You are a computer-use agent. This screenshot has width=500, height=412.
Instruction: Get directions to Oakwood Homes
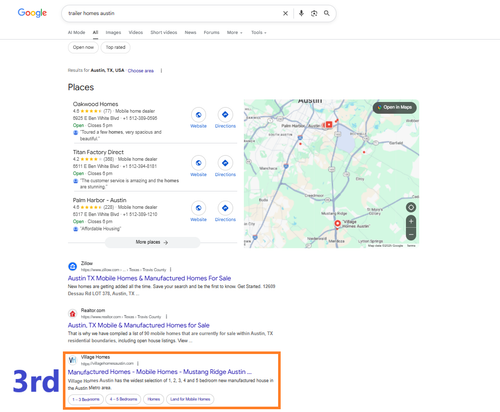tap(225, 115)
